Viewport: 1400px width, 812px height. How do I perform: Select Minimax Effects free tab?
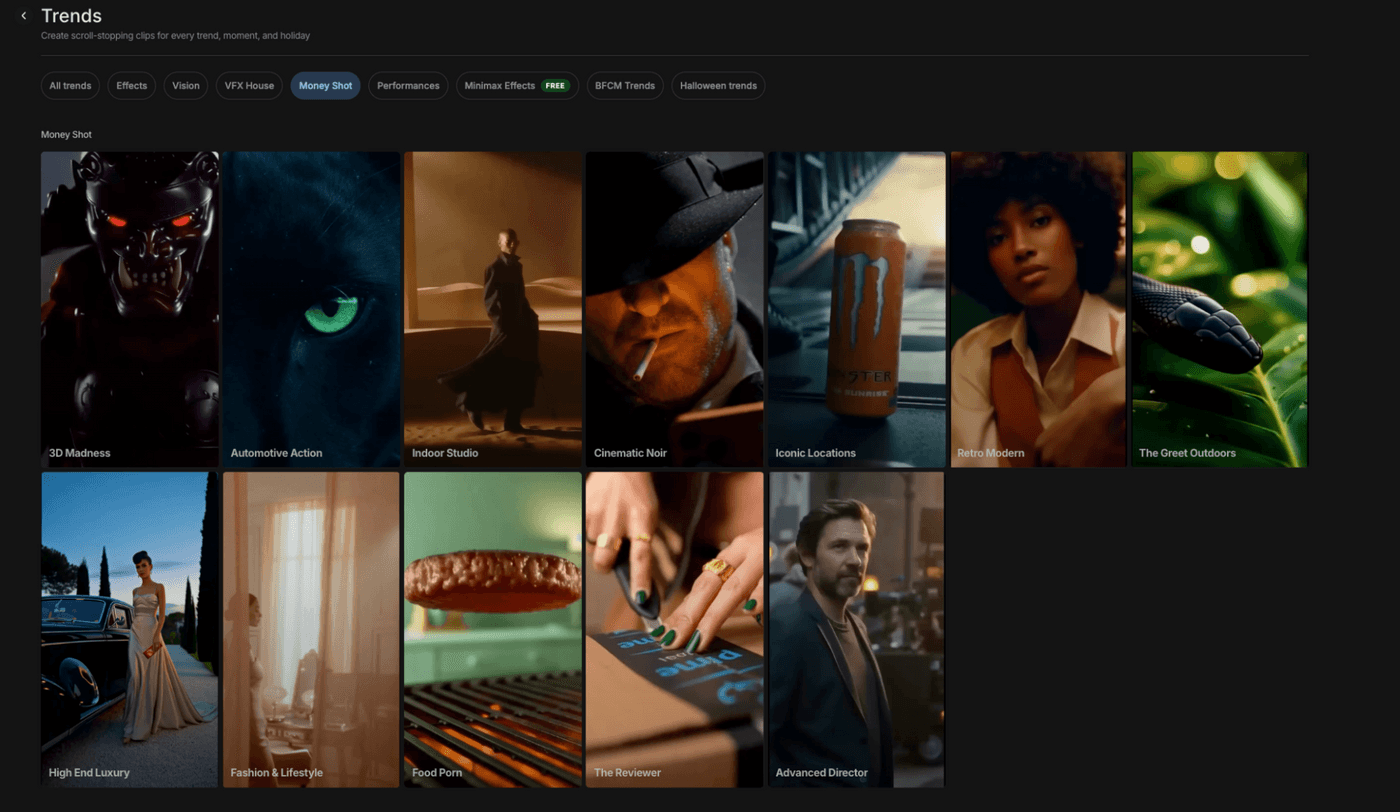(x=516, y=86)
